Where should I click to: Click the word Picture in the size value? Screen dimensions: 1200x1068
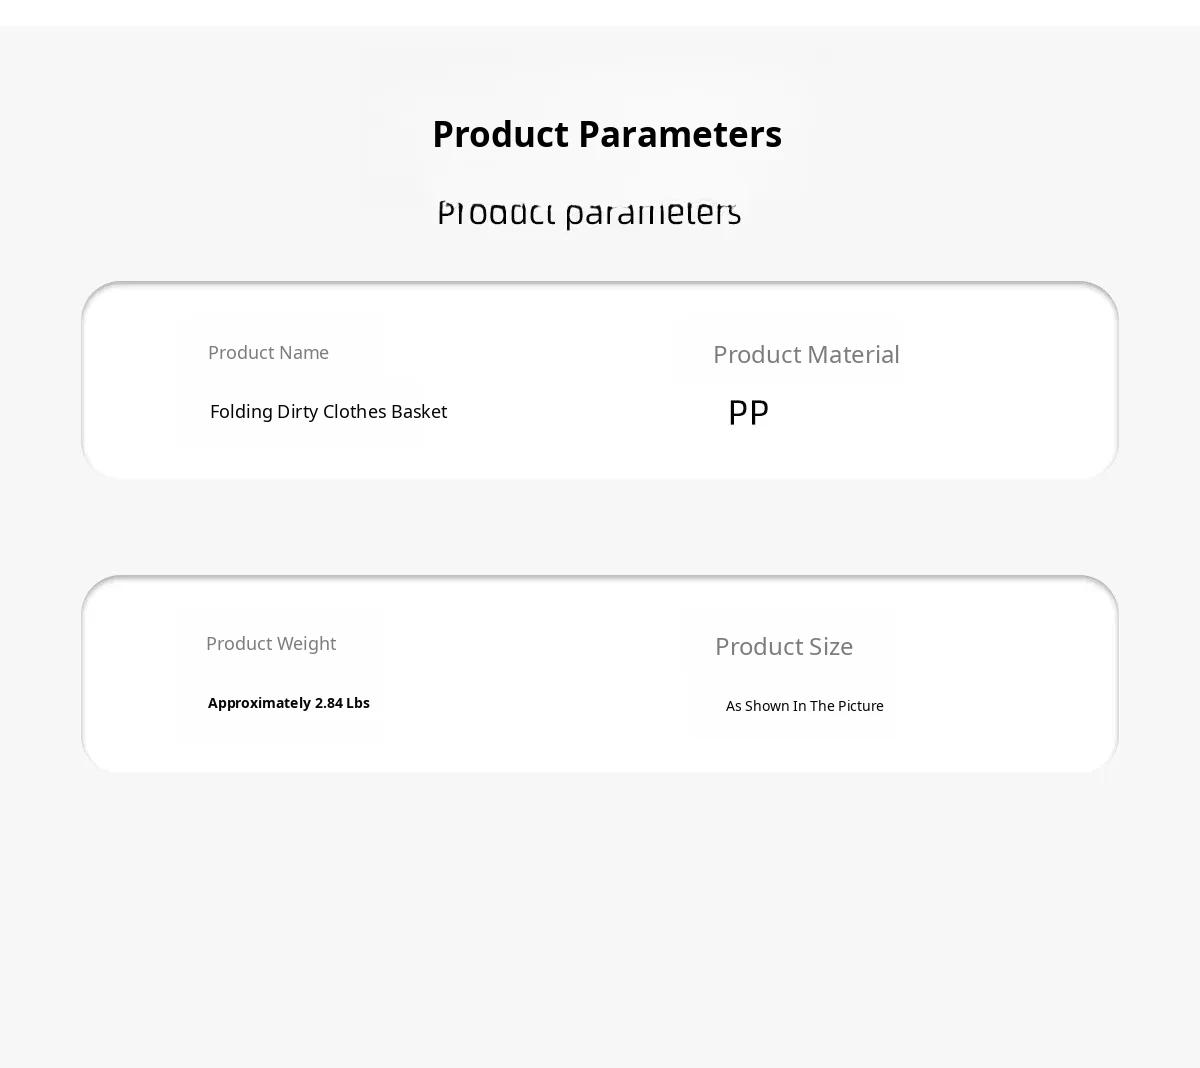(x=861, y=706)
